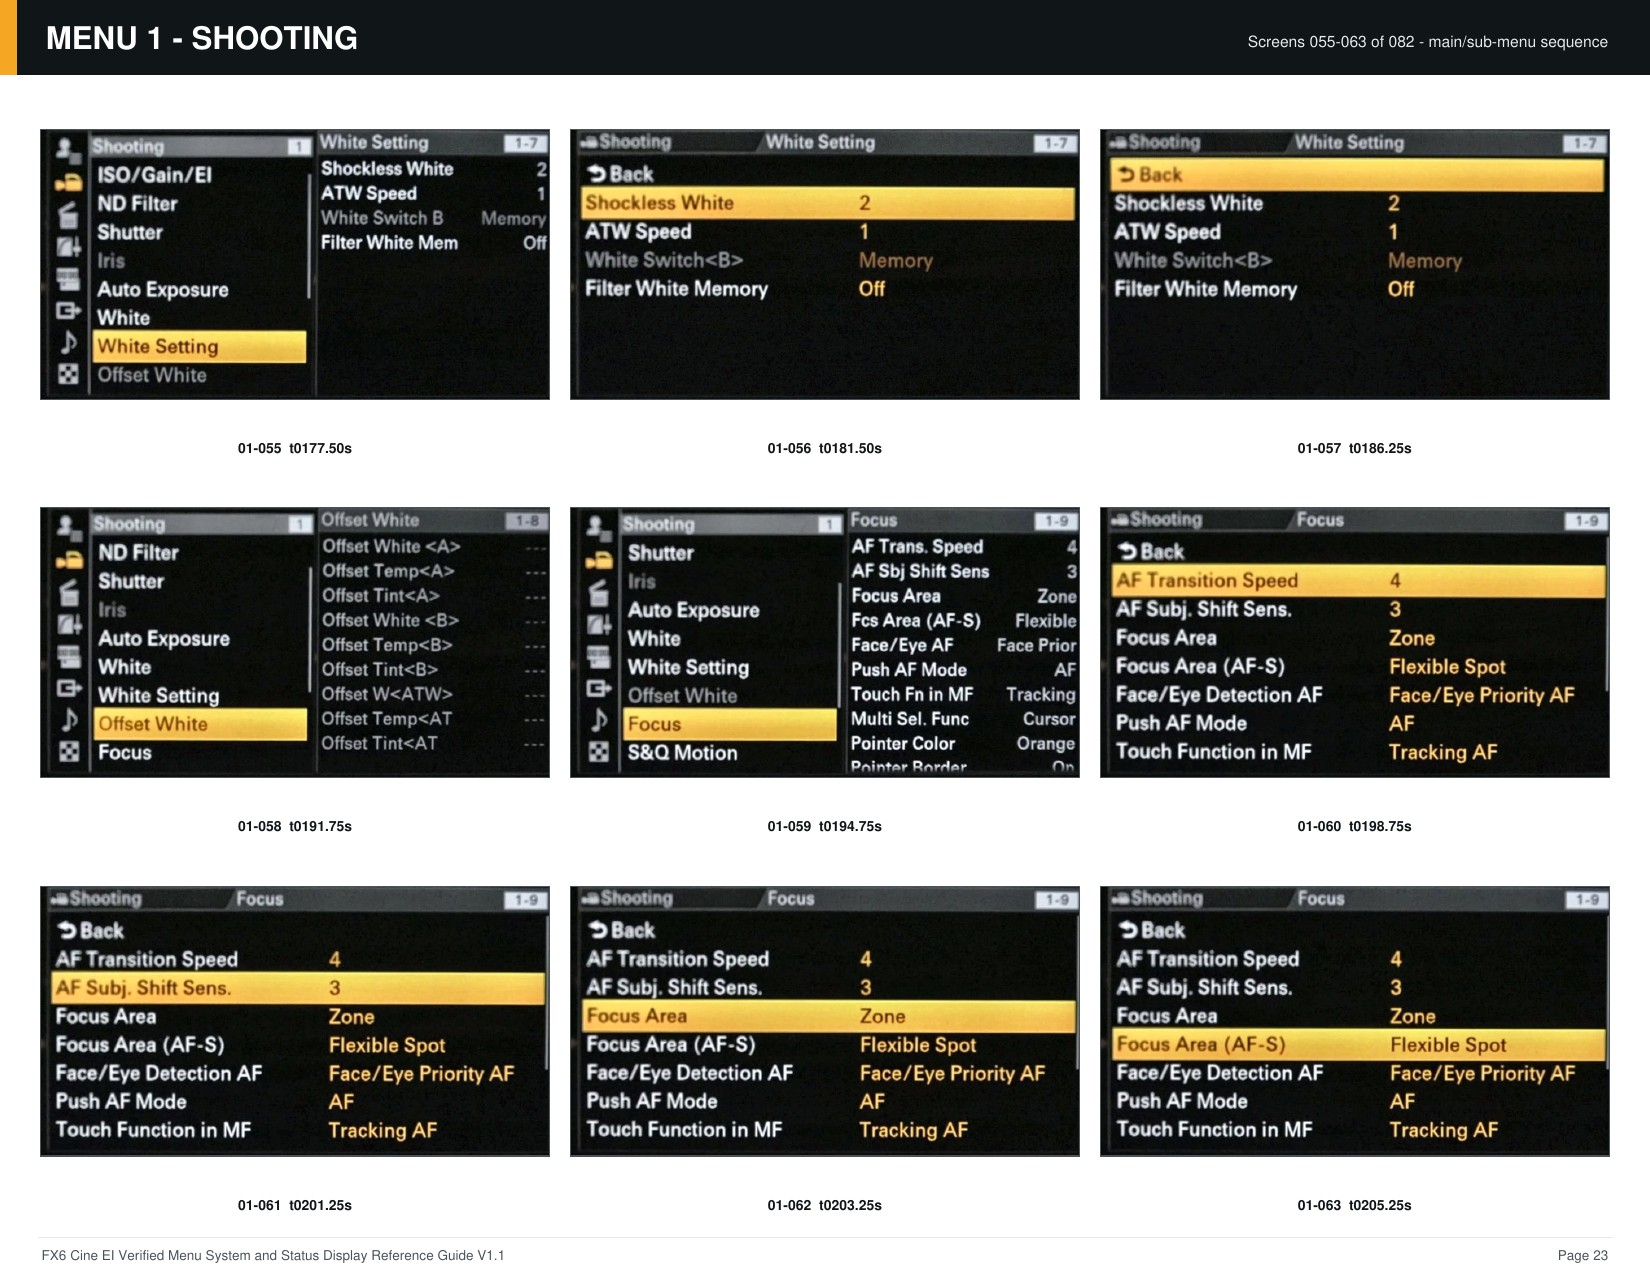Image resolution: width=1650 pixels, height=1275 pixels.
Task: Select the orange Shooting camera icon in screen 01-058
Action: 69,560
